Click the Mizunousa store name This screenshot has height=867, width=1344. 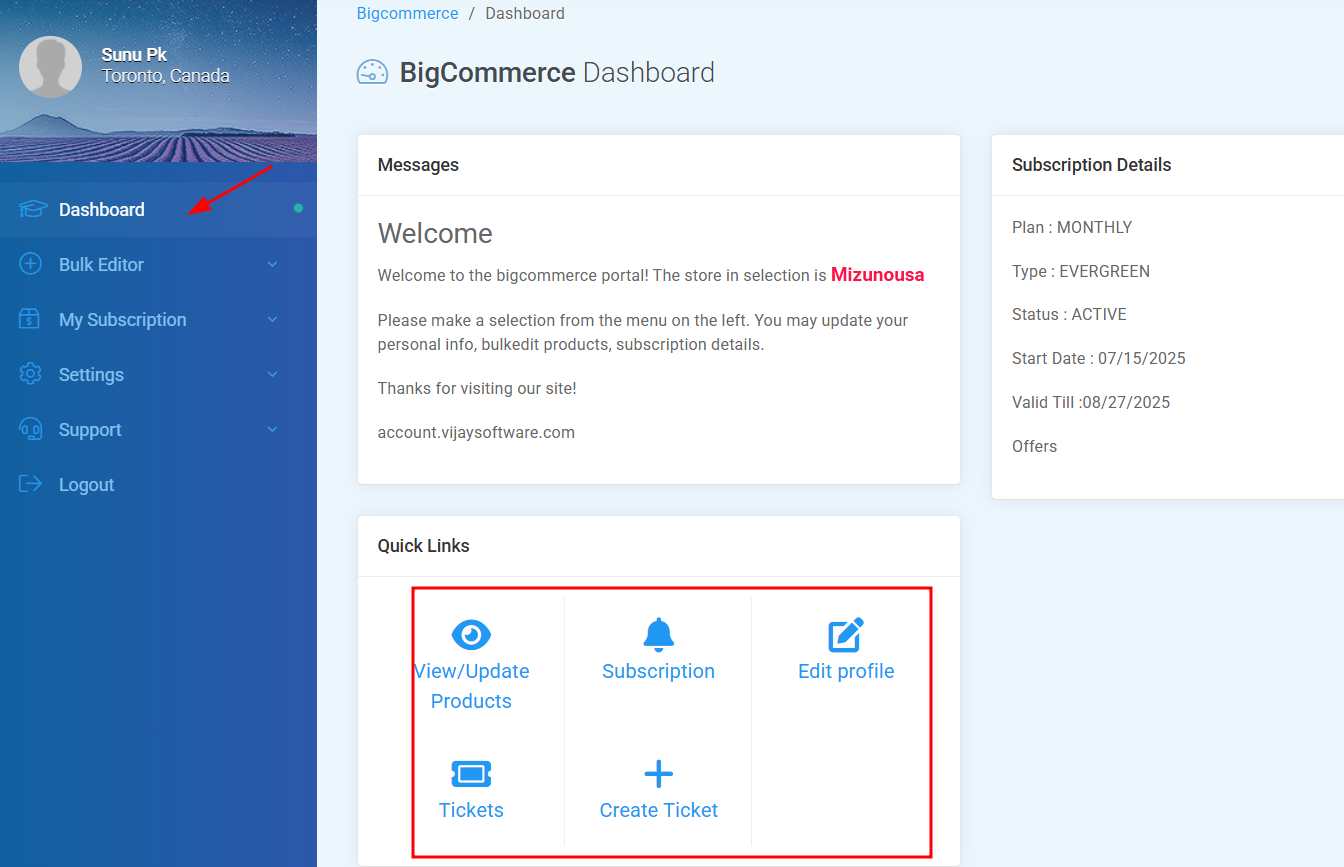(x=878, y=275)
